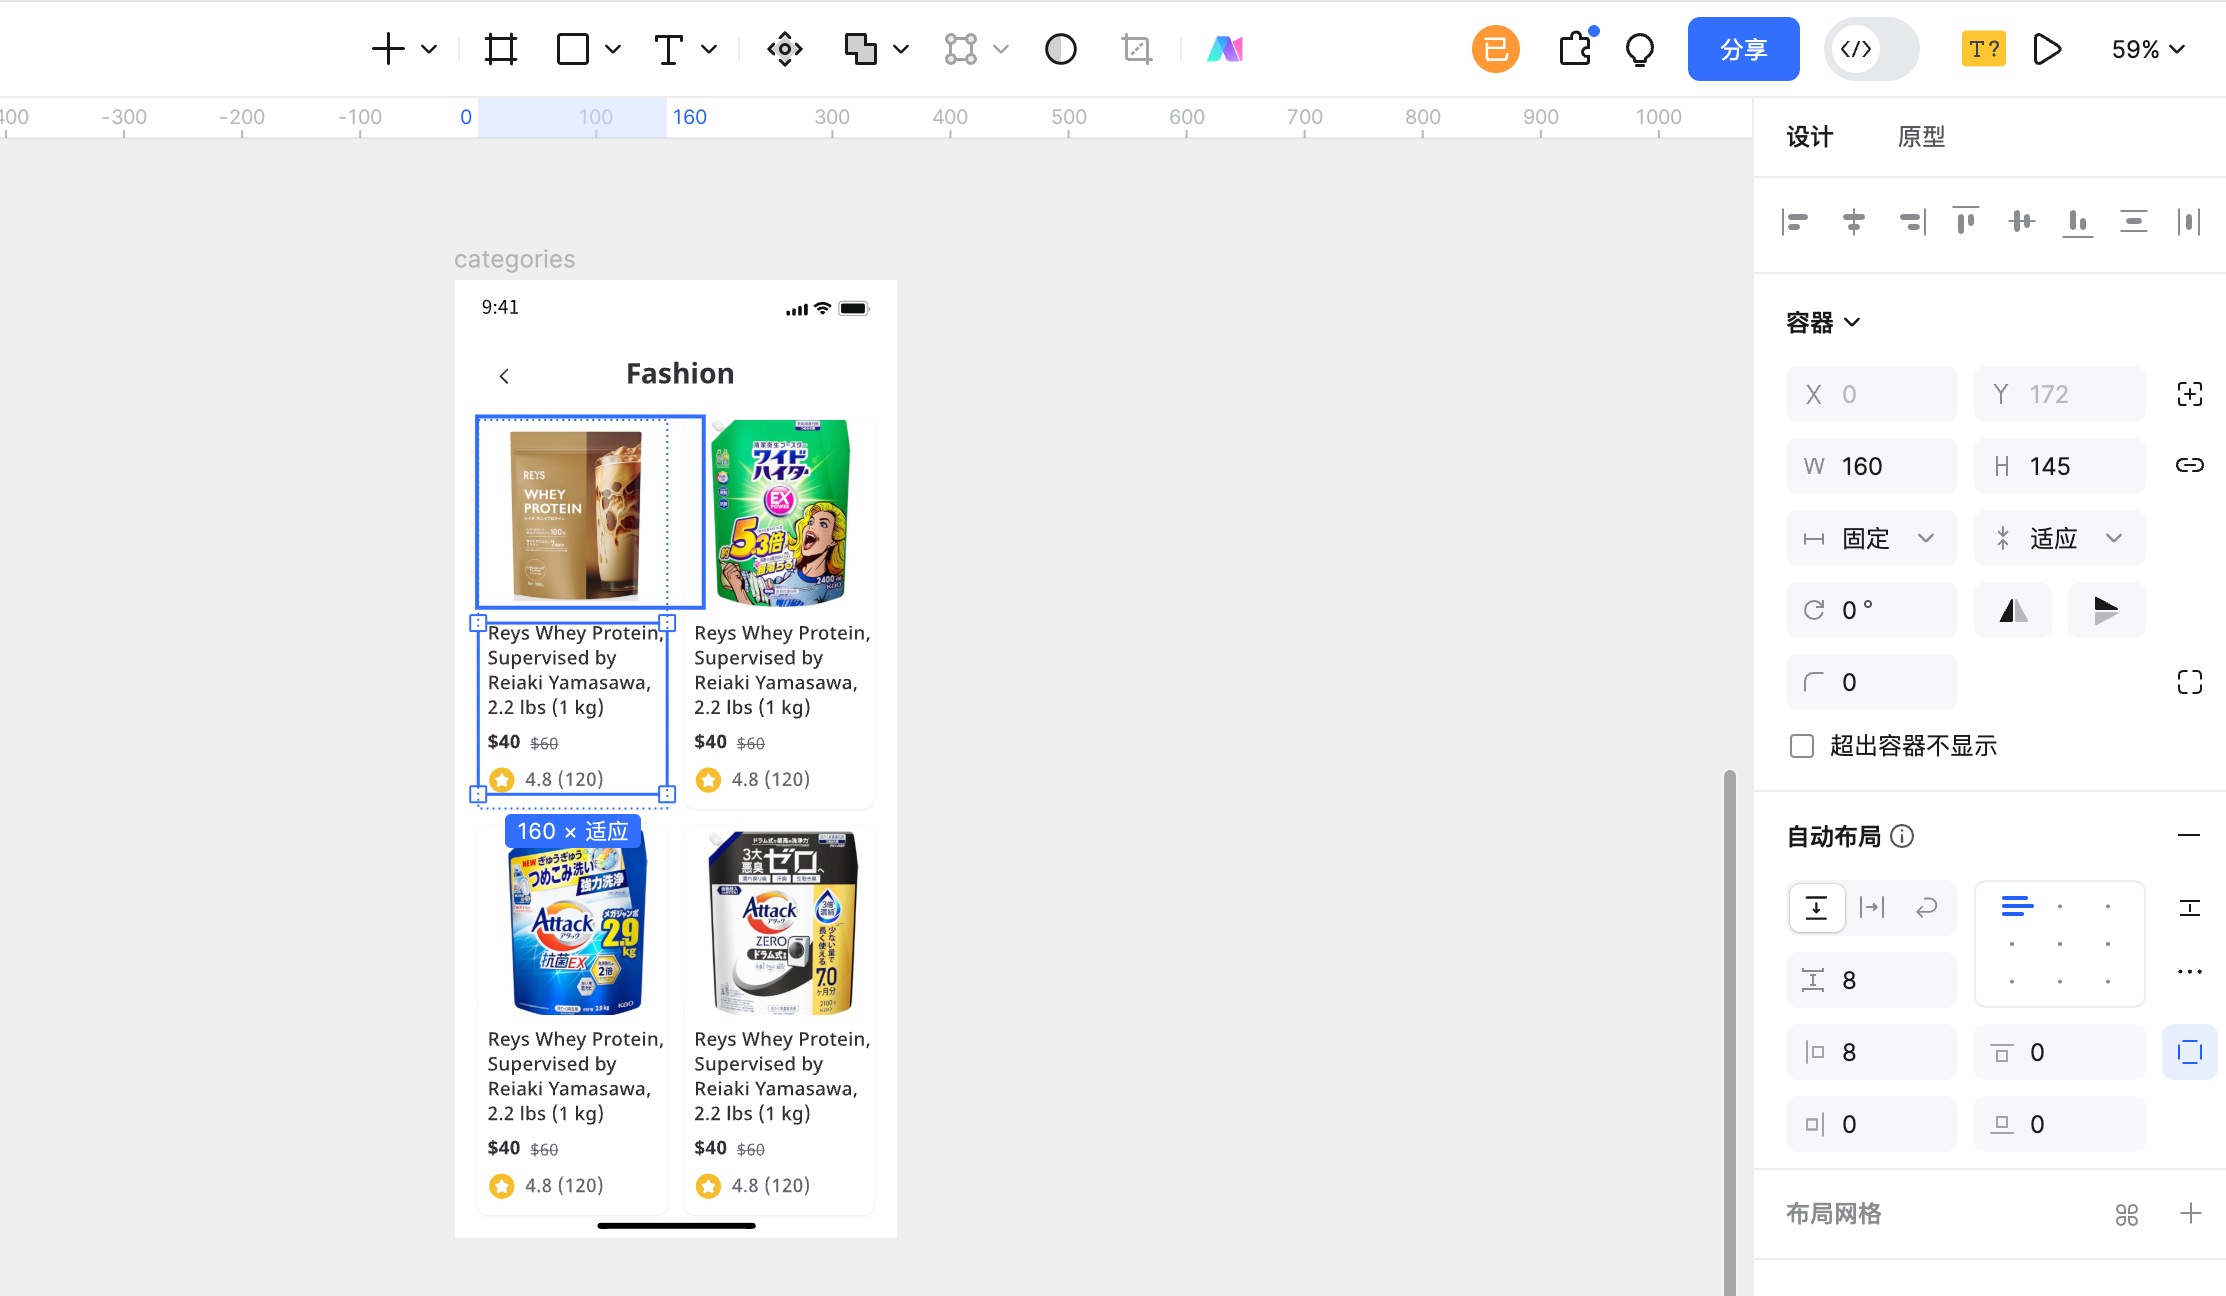Click align right icon
The height and width of the screenshot is (1296, 2226).
point(1911,222)
